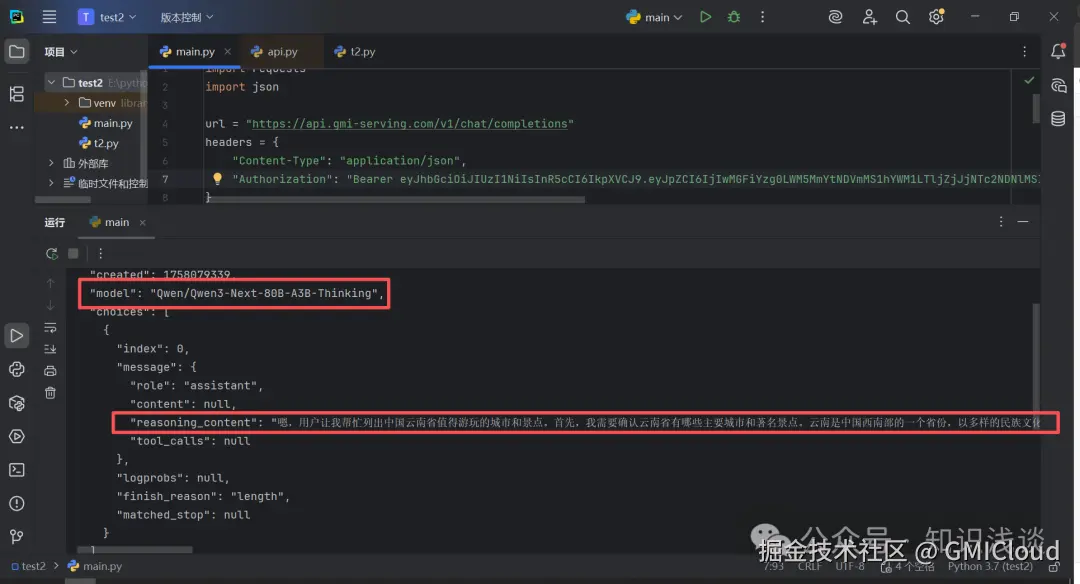Screen dimensions: 1080x584
Task: Open the AI Assistant spiral icon in the title bar
Action: point(835,17)
